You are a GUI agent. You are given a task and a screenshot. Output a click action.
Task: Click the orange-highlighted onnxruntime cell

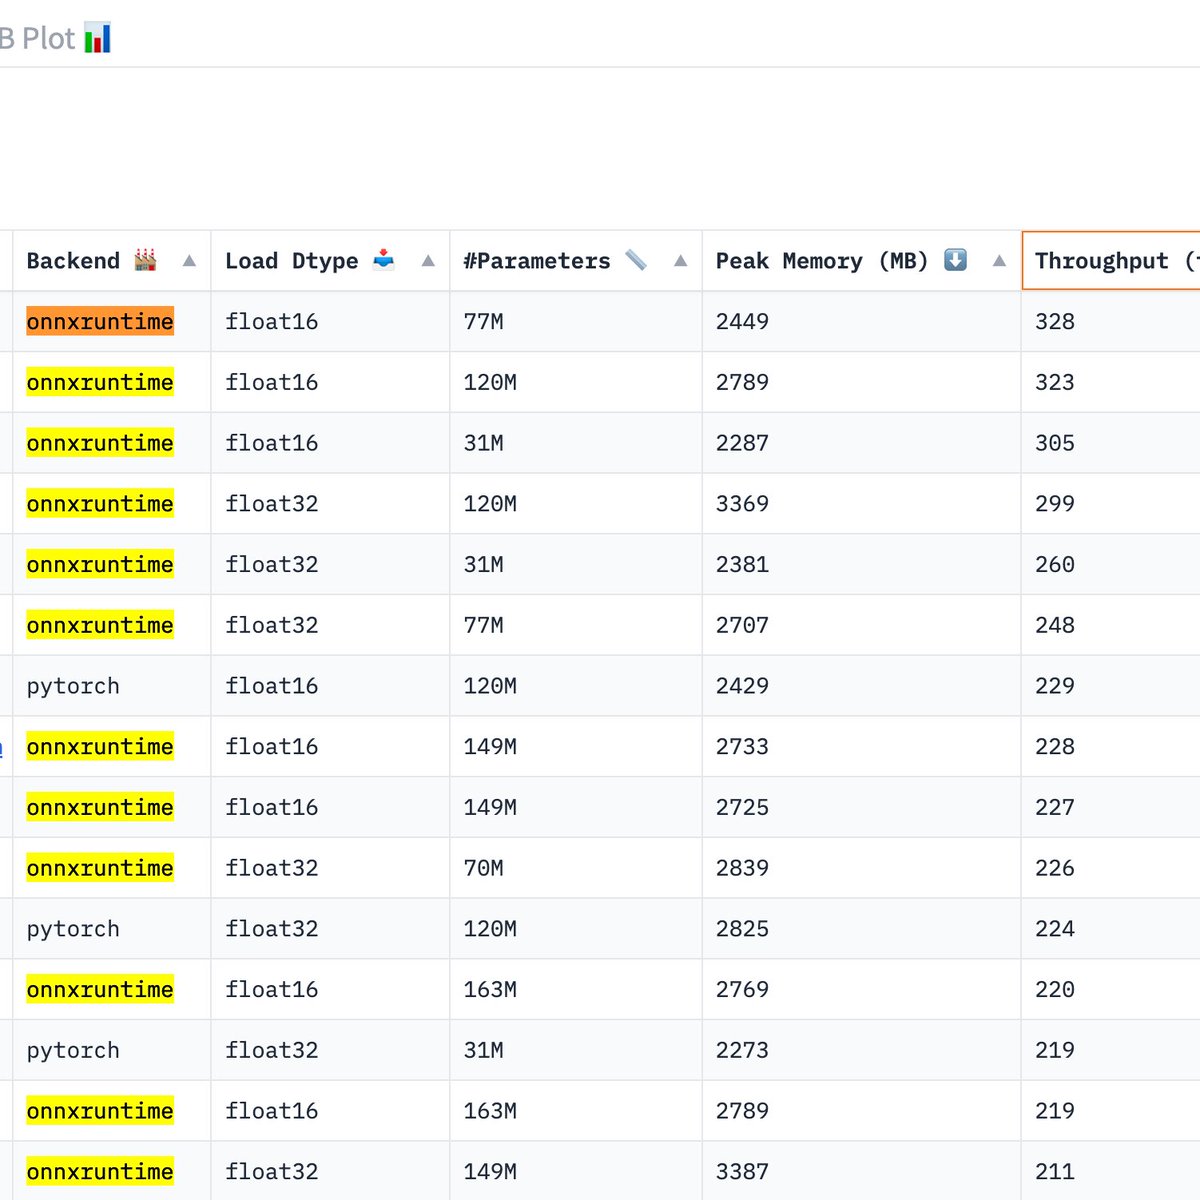pyautogui.click(x=99, y=321)
